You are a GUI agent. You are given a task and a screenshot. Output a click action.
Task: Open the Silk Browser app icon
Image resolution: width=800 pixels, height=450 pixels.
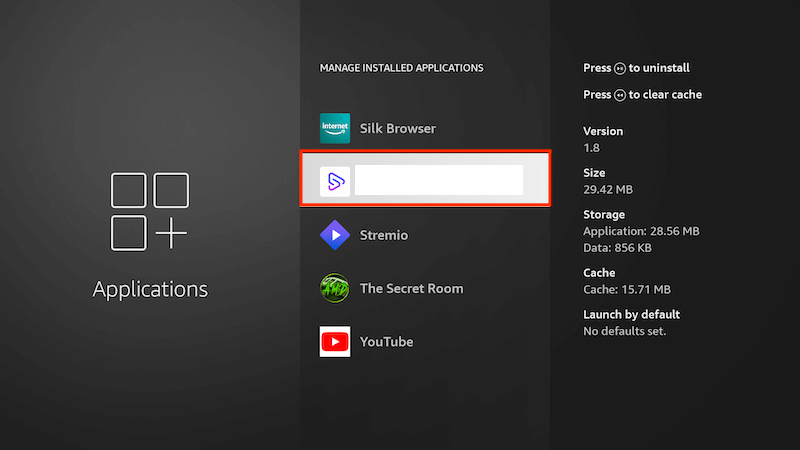(335, 128)
